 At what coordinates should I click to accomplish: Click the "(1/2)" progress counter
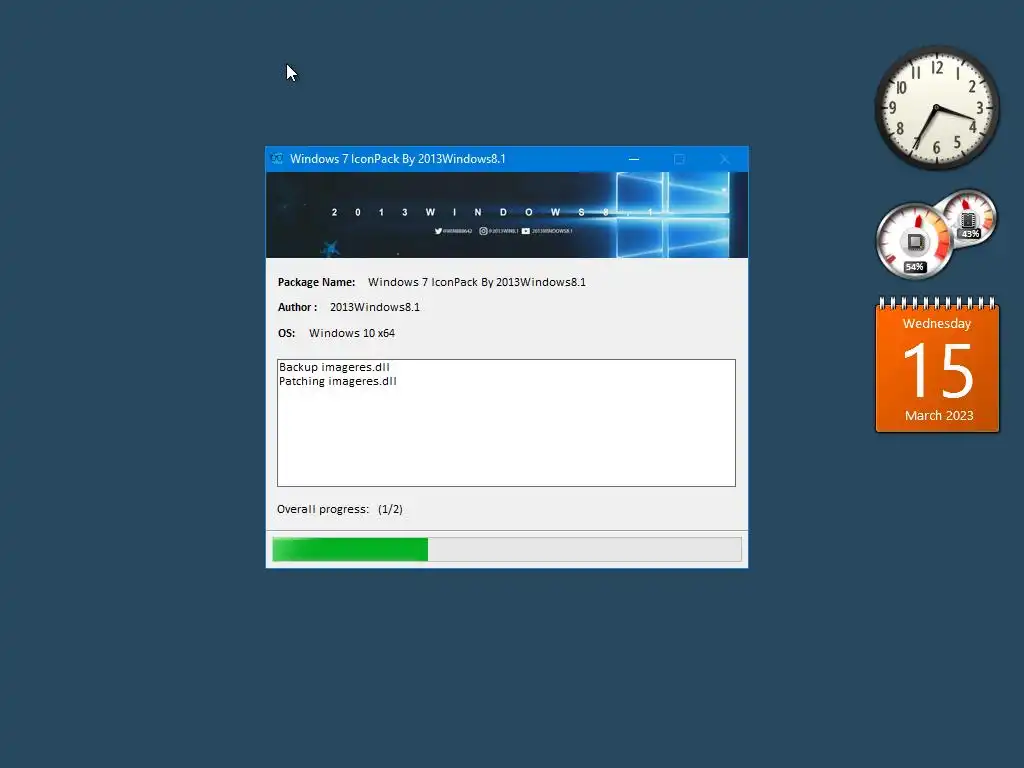(390, 509)
